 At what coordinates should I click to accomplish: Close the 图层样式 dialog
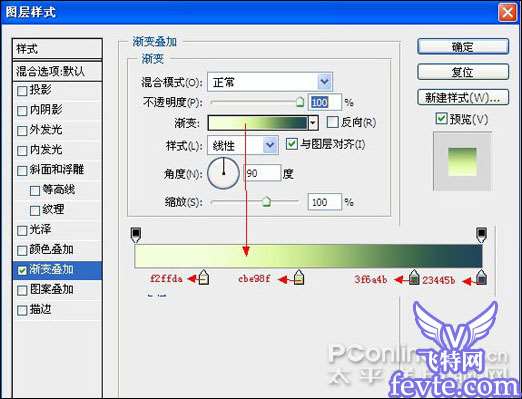pyautogui.click(x=508, y=13)
